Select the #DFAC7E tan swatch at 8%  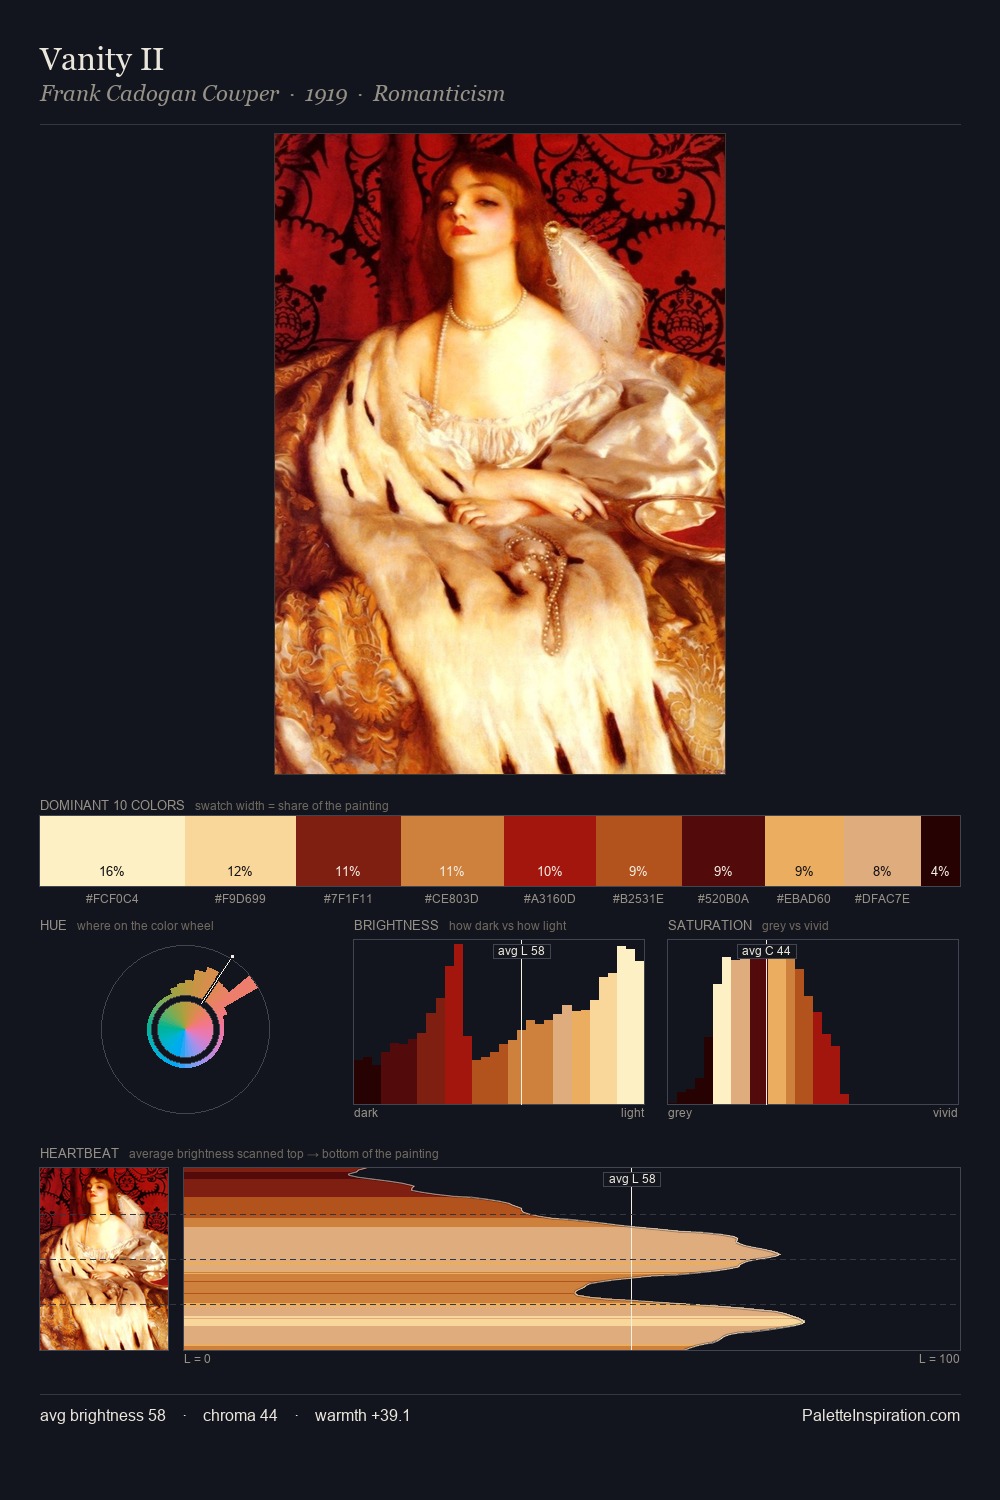(x=882, y=851)
